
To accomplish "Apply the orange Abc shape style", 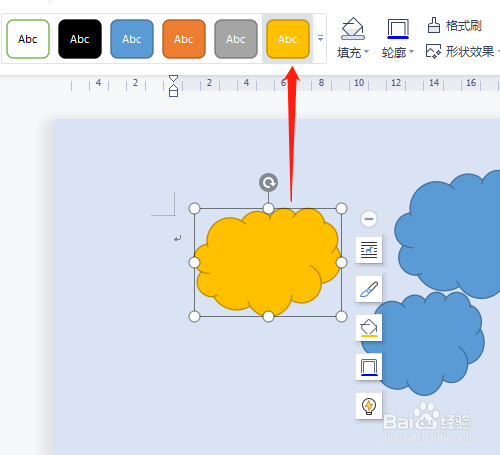I will [184, 39].
